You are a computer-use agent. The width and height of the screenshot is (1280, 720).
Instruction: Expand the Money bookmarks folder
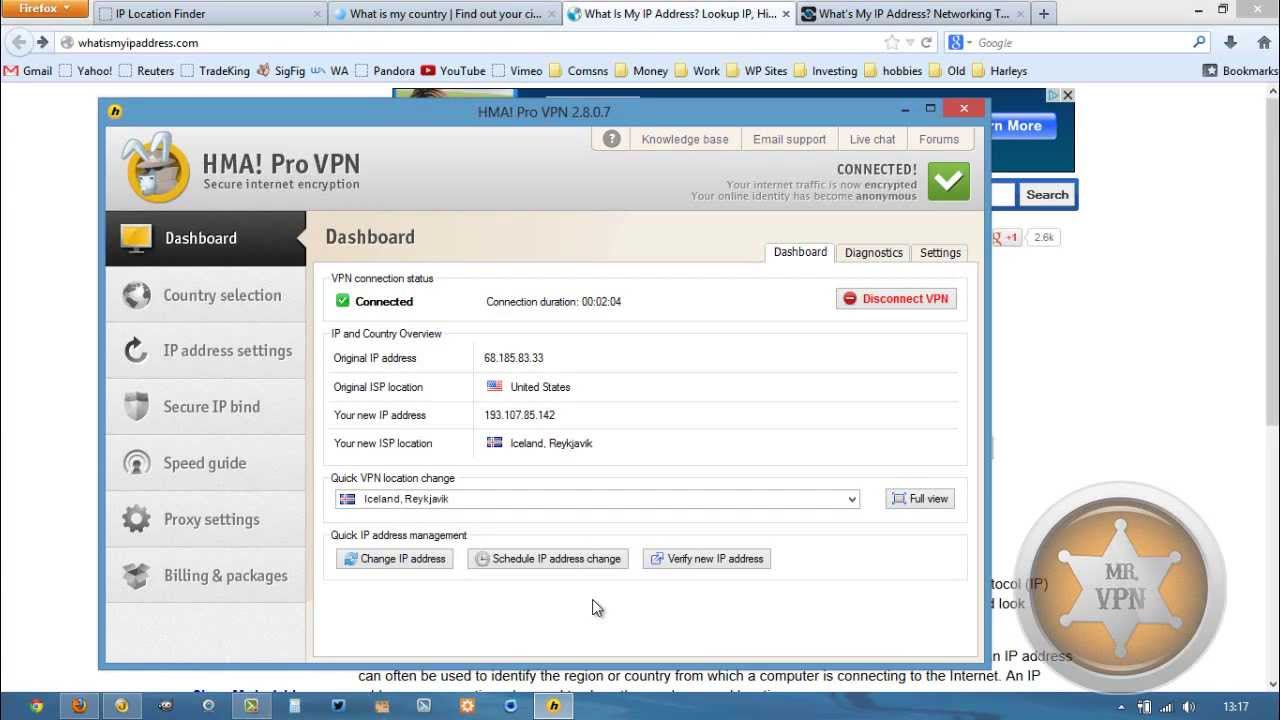pyautogui.click(x=641, y=71)
